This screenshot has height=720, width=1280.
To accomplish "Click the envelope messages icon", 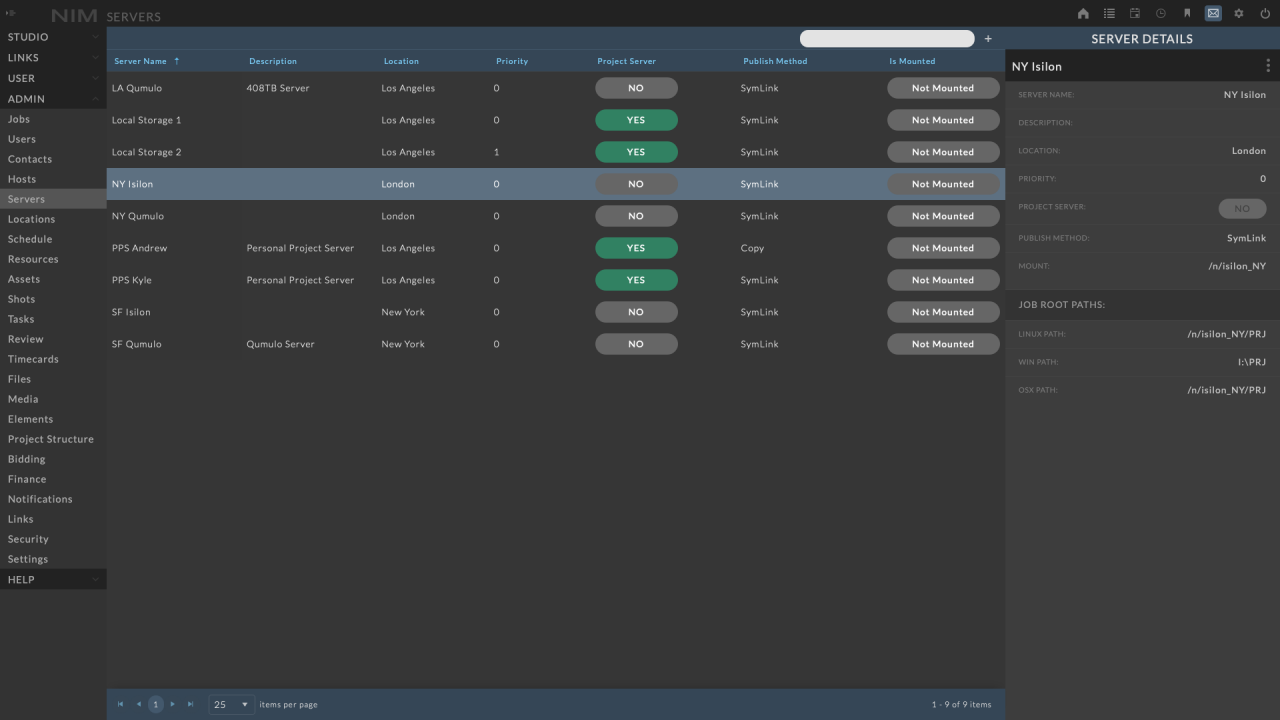I will click(1213, 14).
